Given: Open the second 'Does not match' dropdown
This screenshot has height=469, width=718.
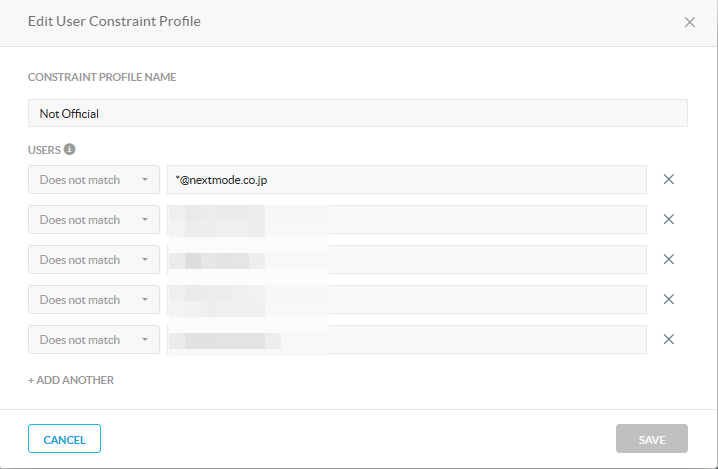Looking at the screenshot, I should point(94,219).
